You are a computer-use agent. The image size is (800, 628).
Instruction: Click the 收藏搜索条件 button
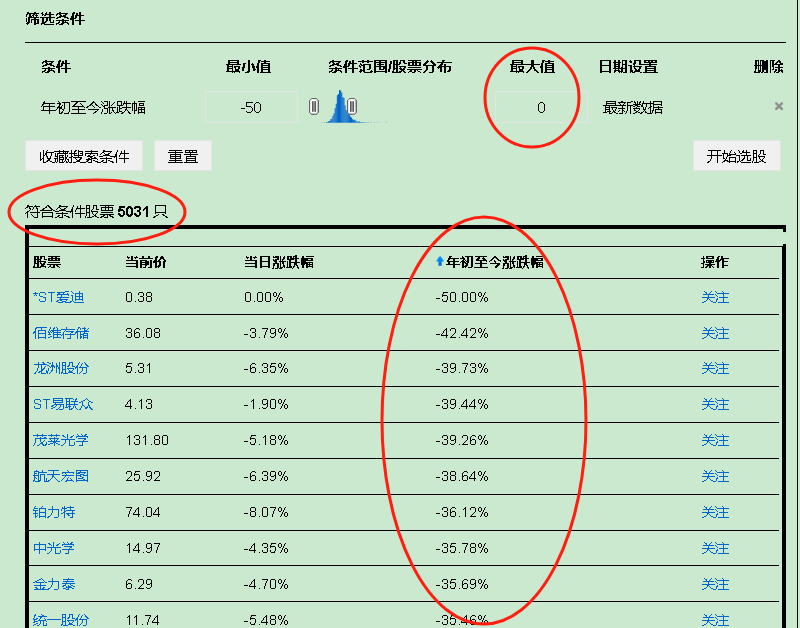tap(84, 156)
